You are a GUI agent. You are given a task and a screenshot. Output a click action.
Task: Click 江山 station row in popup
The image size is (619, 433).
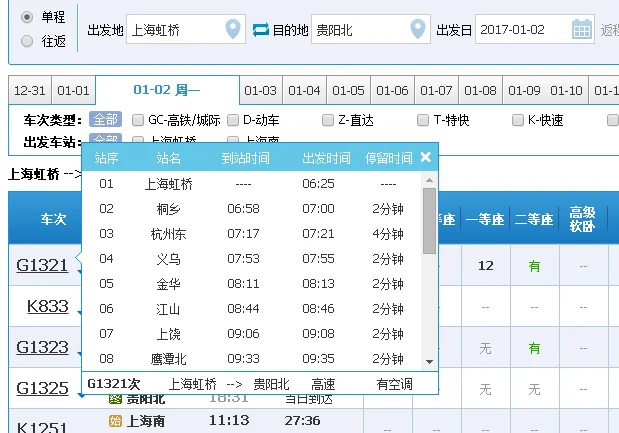252,309
